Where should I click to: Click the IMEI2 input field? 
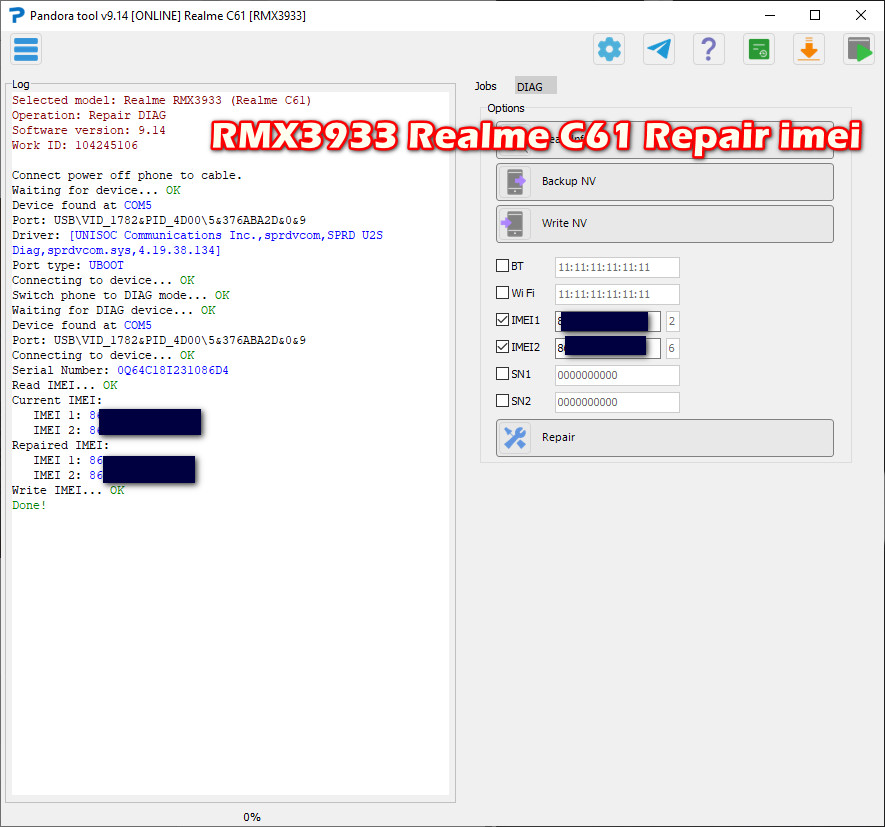[x=607, y=348]
